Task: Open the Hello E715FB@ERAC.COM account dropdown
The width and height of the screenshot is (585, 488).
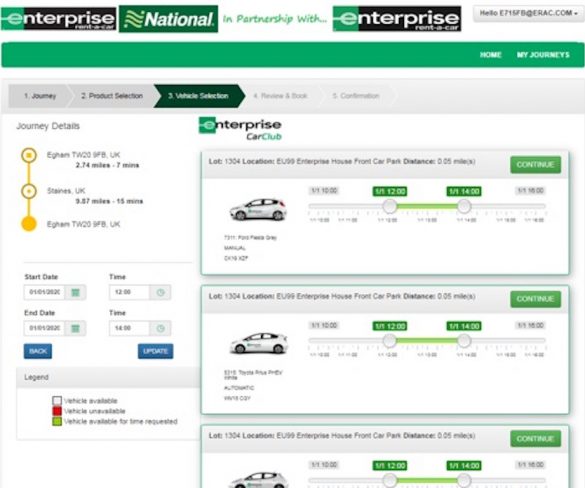Action: click(x=528, y=13)
